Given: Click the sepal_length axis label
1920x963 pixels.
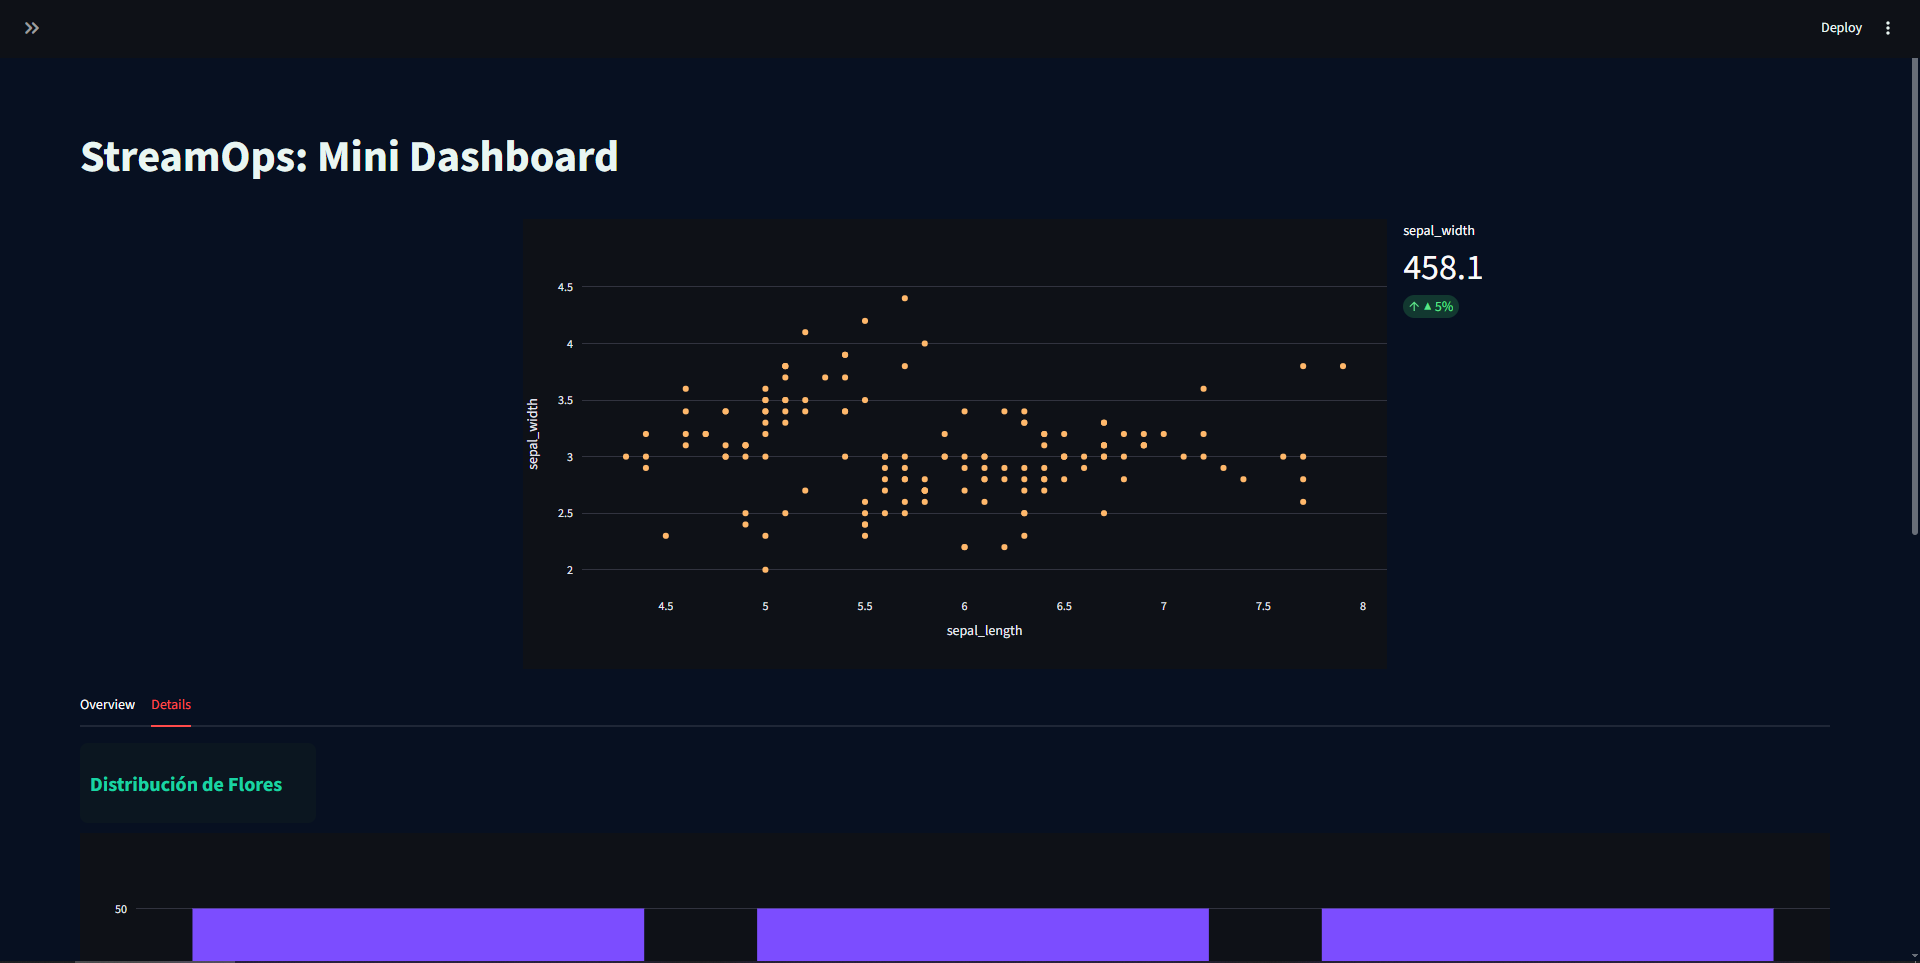Looking at the screenshot, I should click(x=984, y=630).
